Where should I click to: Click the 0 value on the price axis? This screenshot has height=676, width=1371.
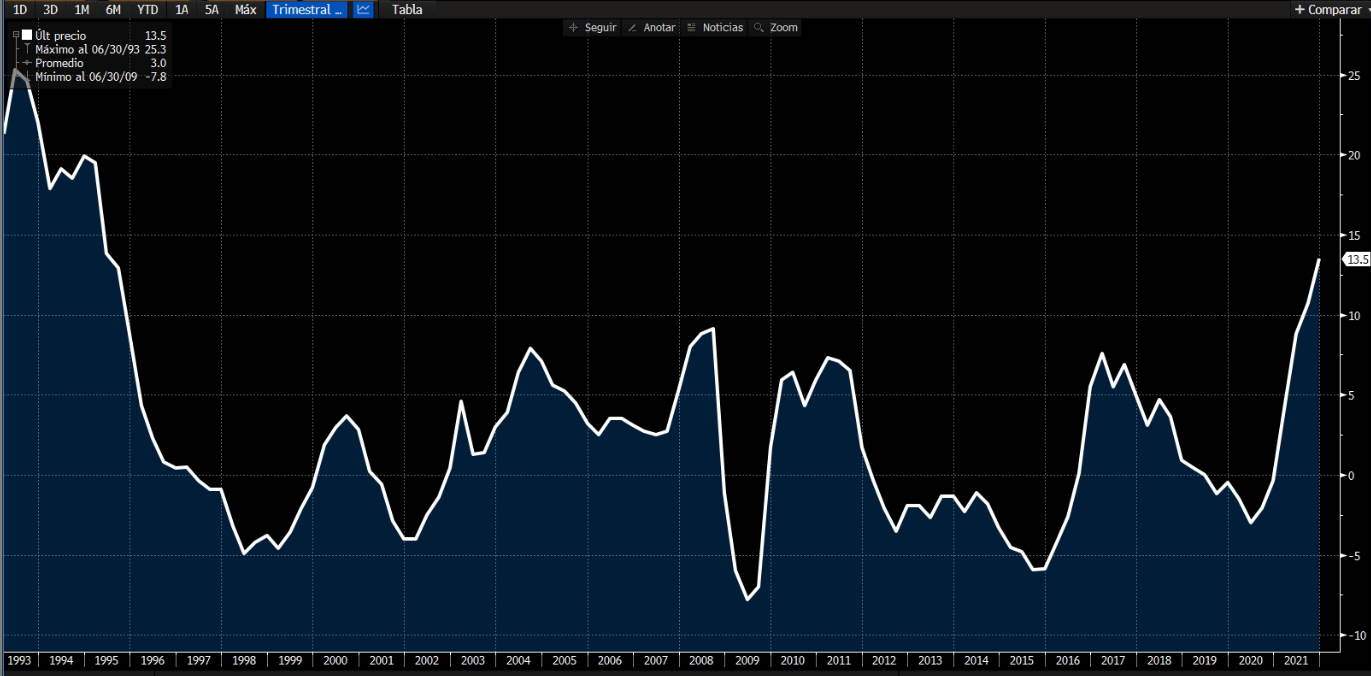[x=1350, y=476]
